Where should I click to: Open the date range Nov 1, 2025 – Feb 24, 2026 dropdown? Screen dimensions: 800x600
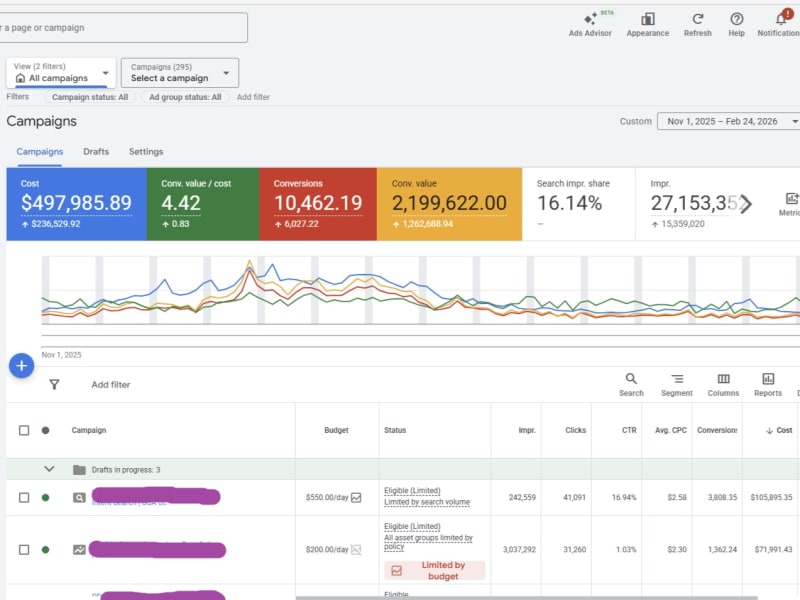[730, 121]
